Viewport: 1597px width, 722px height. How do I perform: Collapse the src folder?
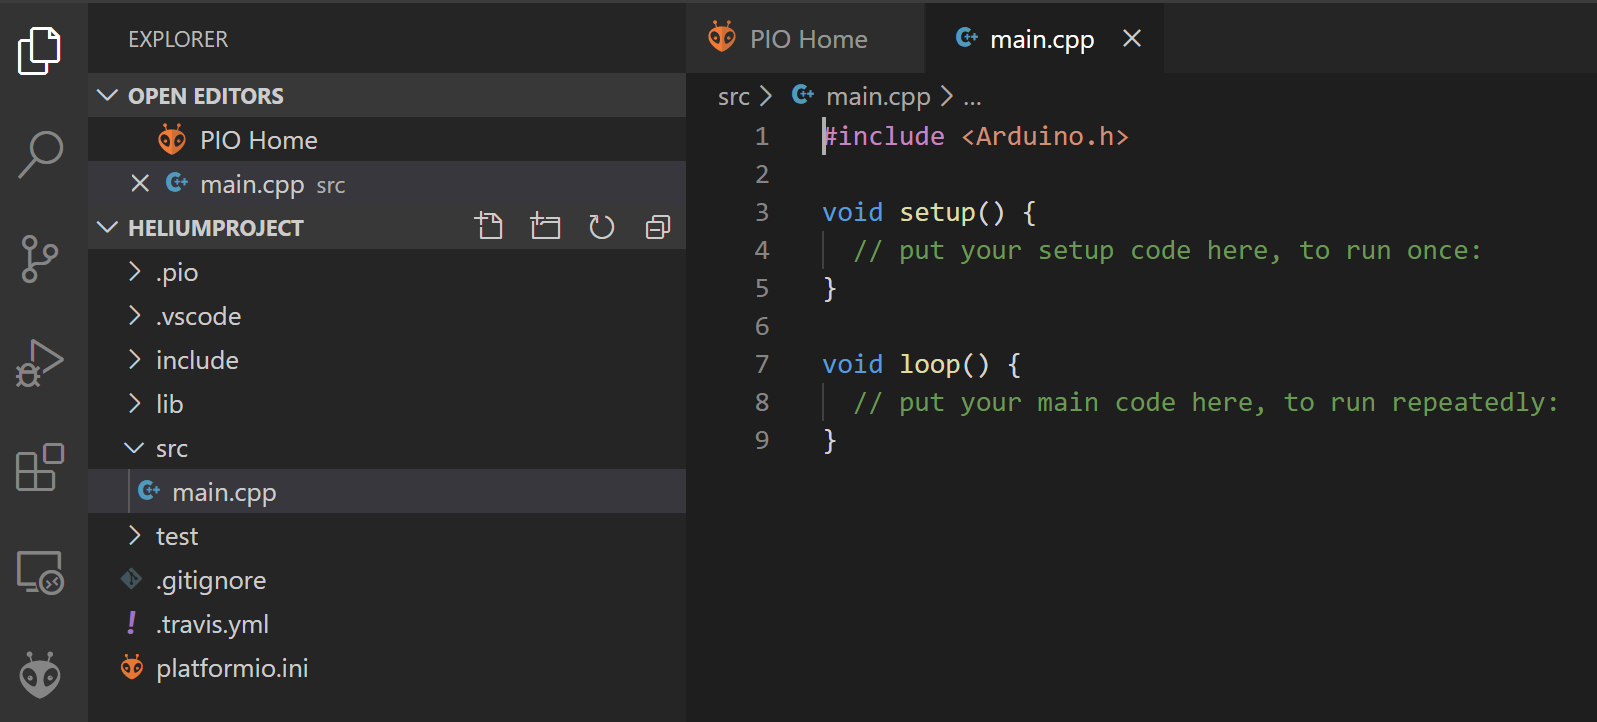pyautogui.click(x=171, y=448)
